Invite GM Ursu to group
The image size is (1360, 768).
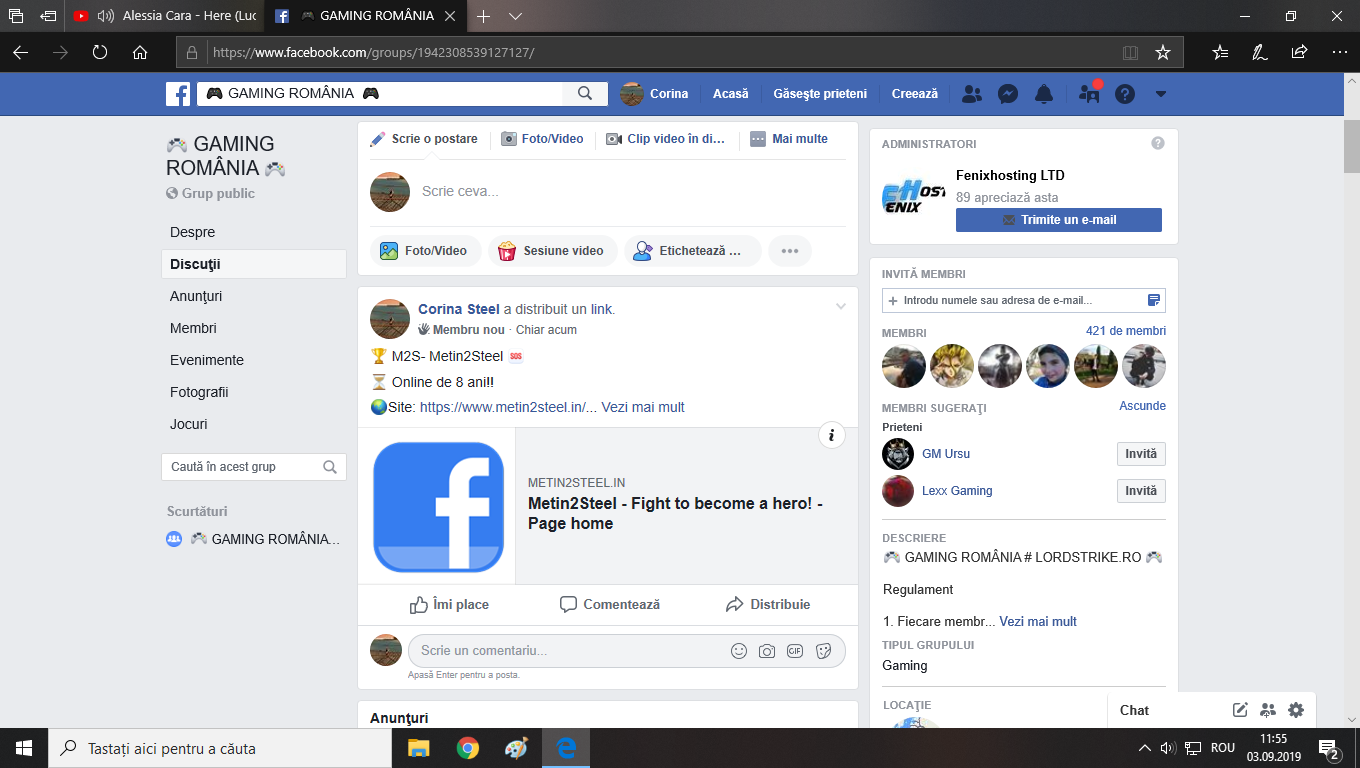(1141, 454)
